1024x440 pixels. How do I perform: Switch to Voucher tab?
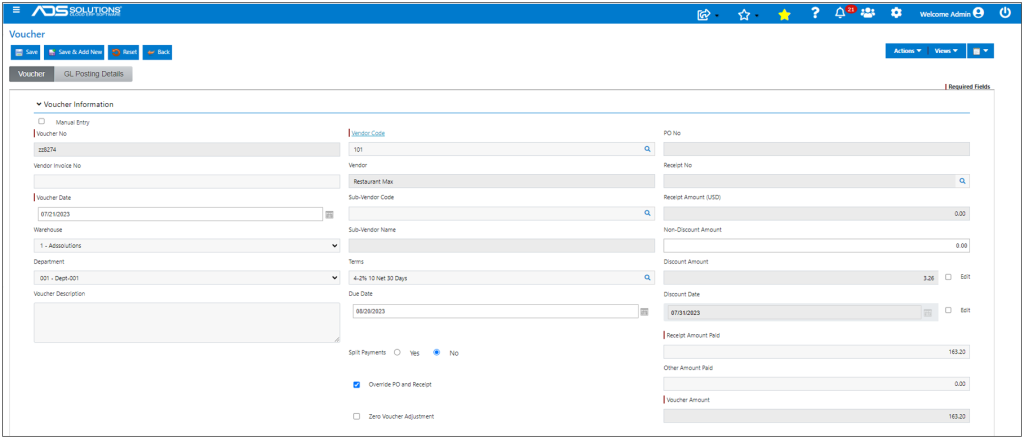coord(31,74)
